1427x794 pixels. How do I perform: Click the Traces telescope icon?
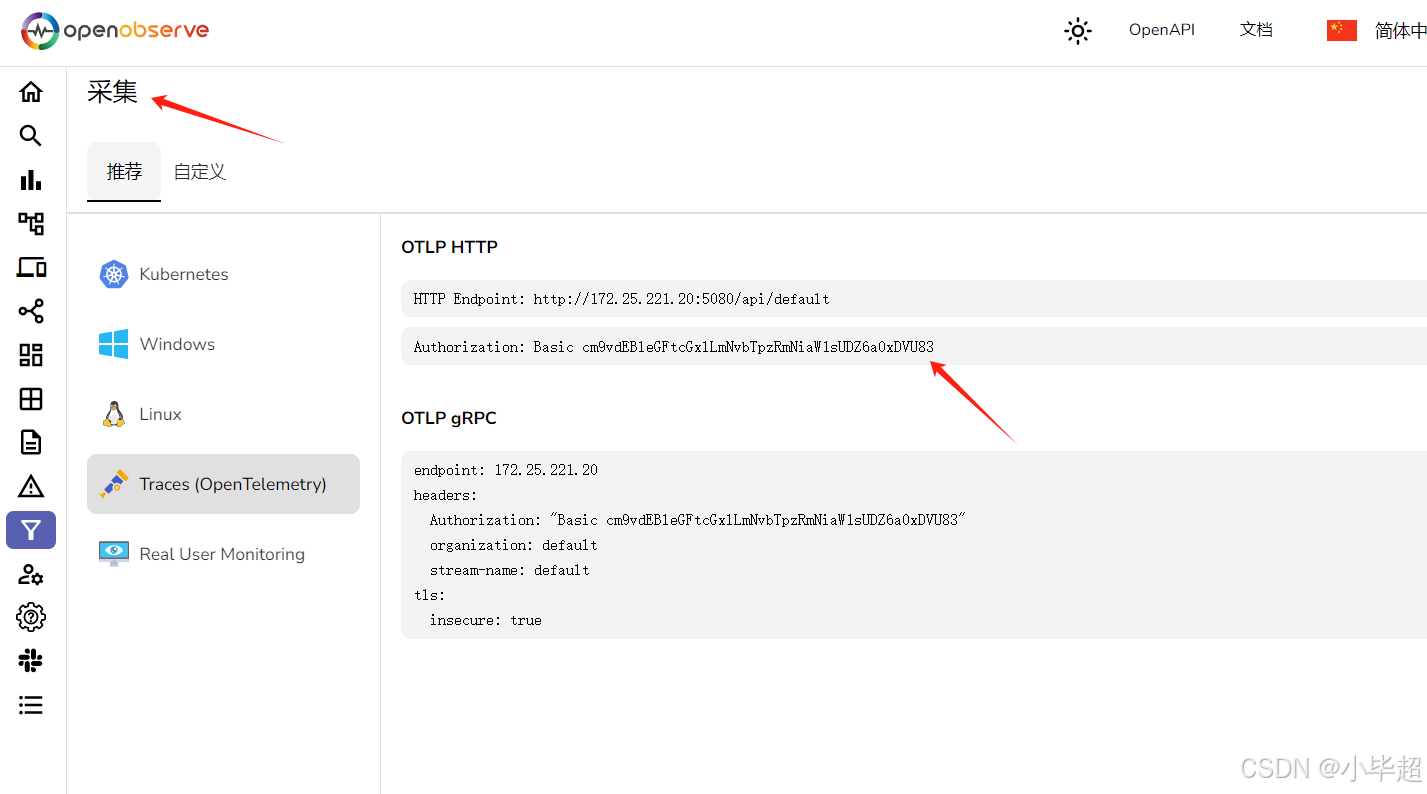point(114,484)
